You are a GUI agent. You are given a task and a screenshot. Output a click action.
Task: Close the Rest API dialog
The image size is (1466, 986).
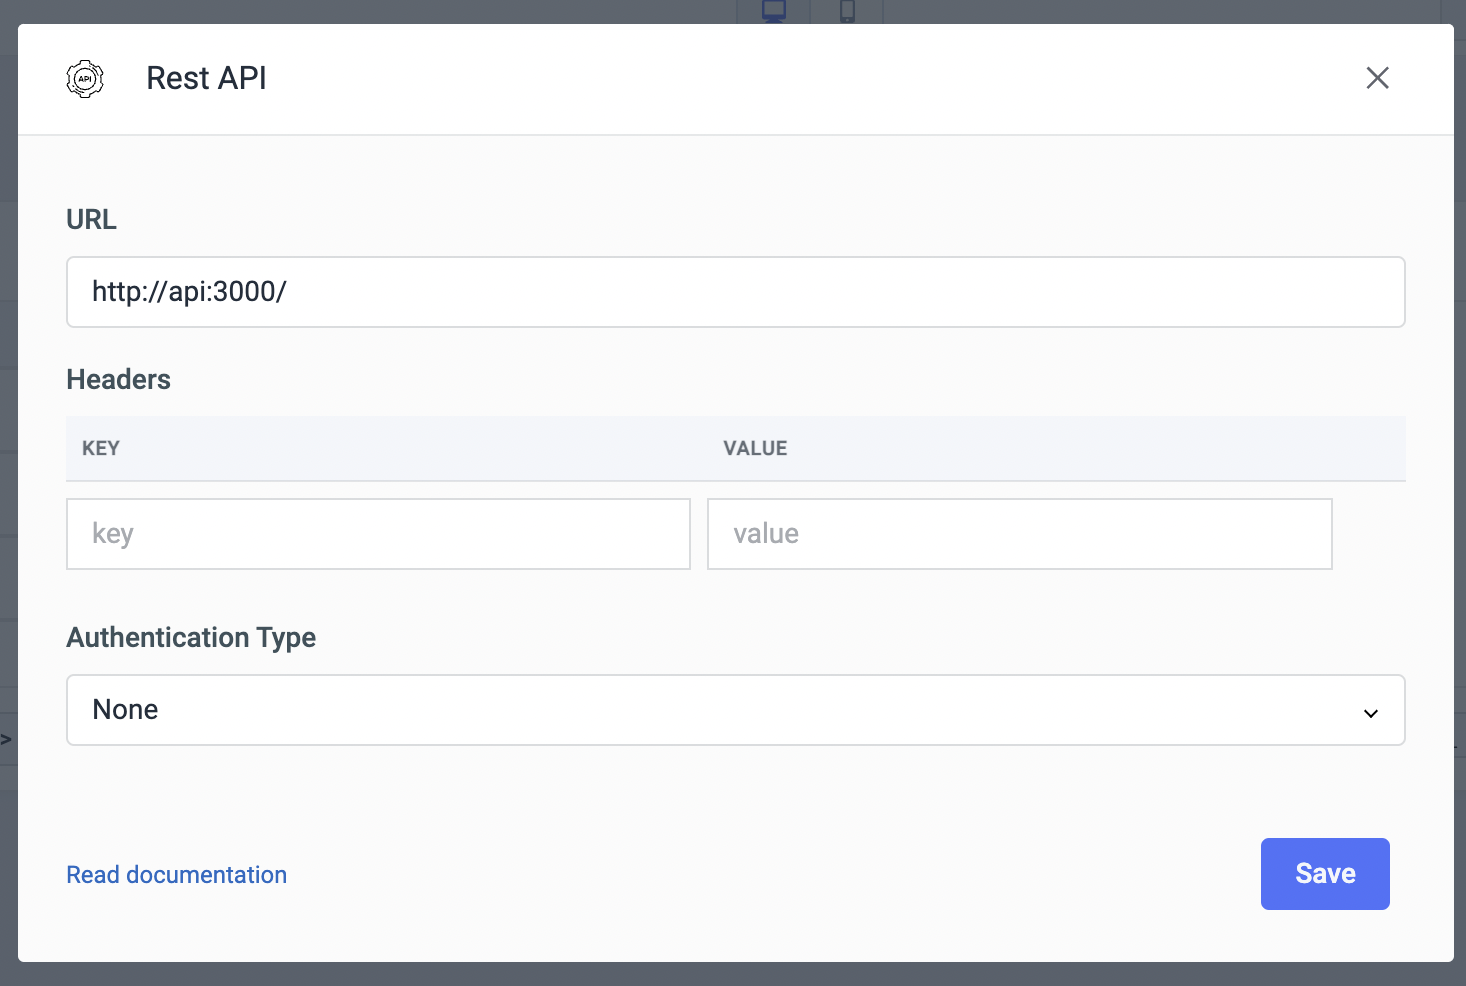(x=1377, y=78)
